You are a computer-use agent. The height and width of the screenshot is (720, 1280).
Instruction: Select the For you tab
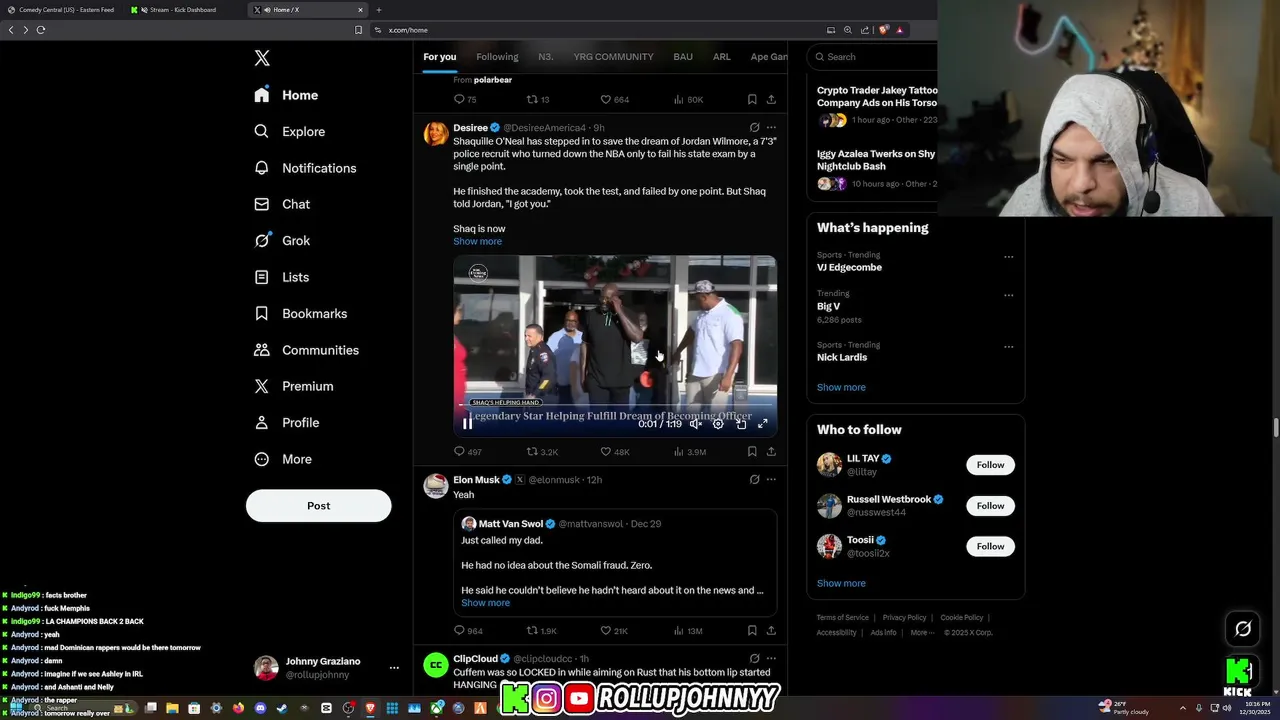tap(439, 57)
